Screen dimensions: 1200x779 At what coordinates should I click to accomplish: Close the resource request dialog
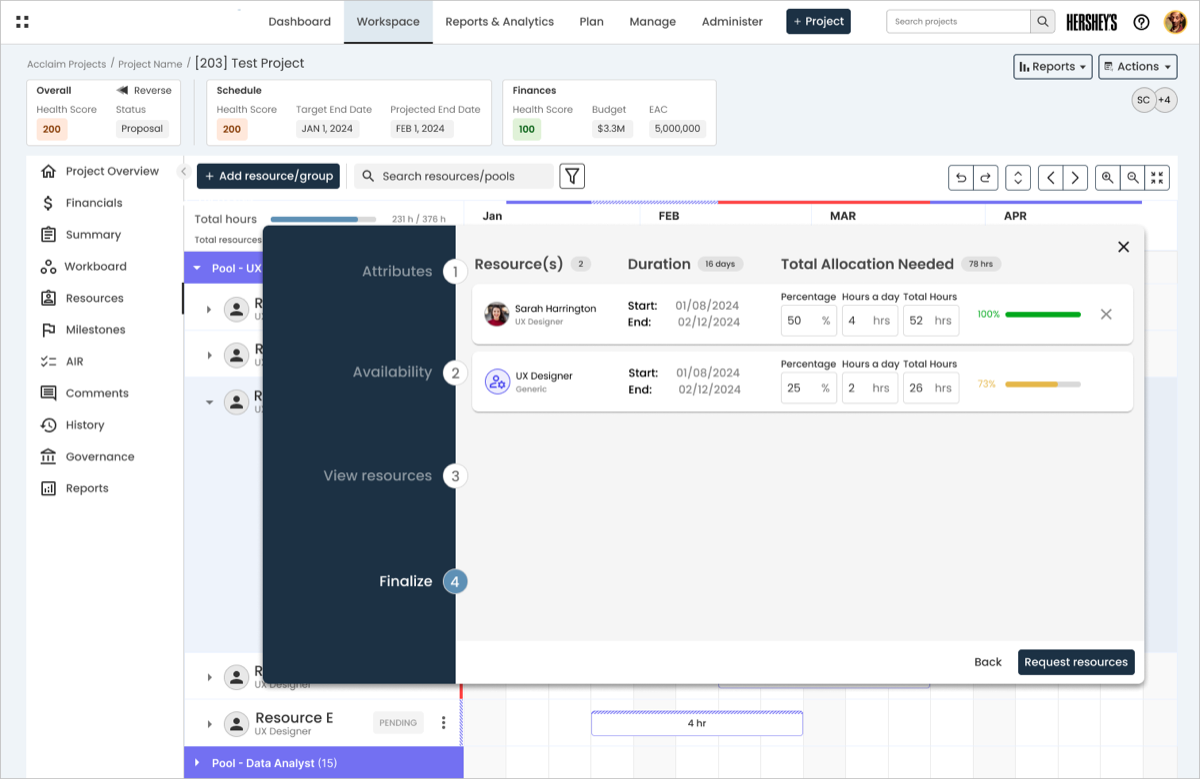[1123, 247]
